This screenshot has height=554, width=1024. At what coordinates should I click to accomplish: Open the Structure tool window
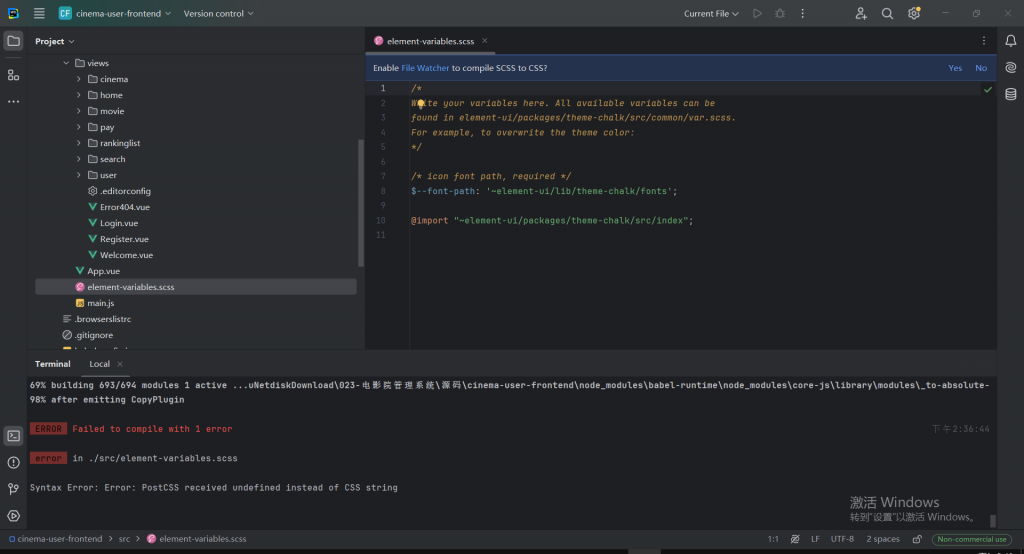point(13,75)
